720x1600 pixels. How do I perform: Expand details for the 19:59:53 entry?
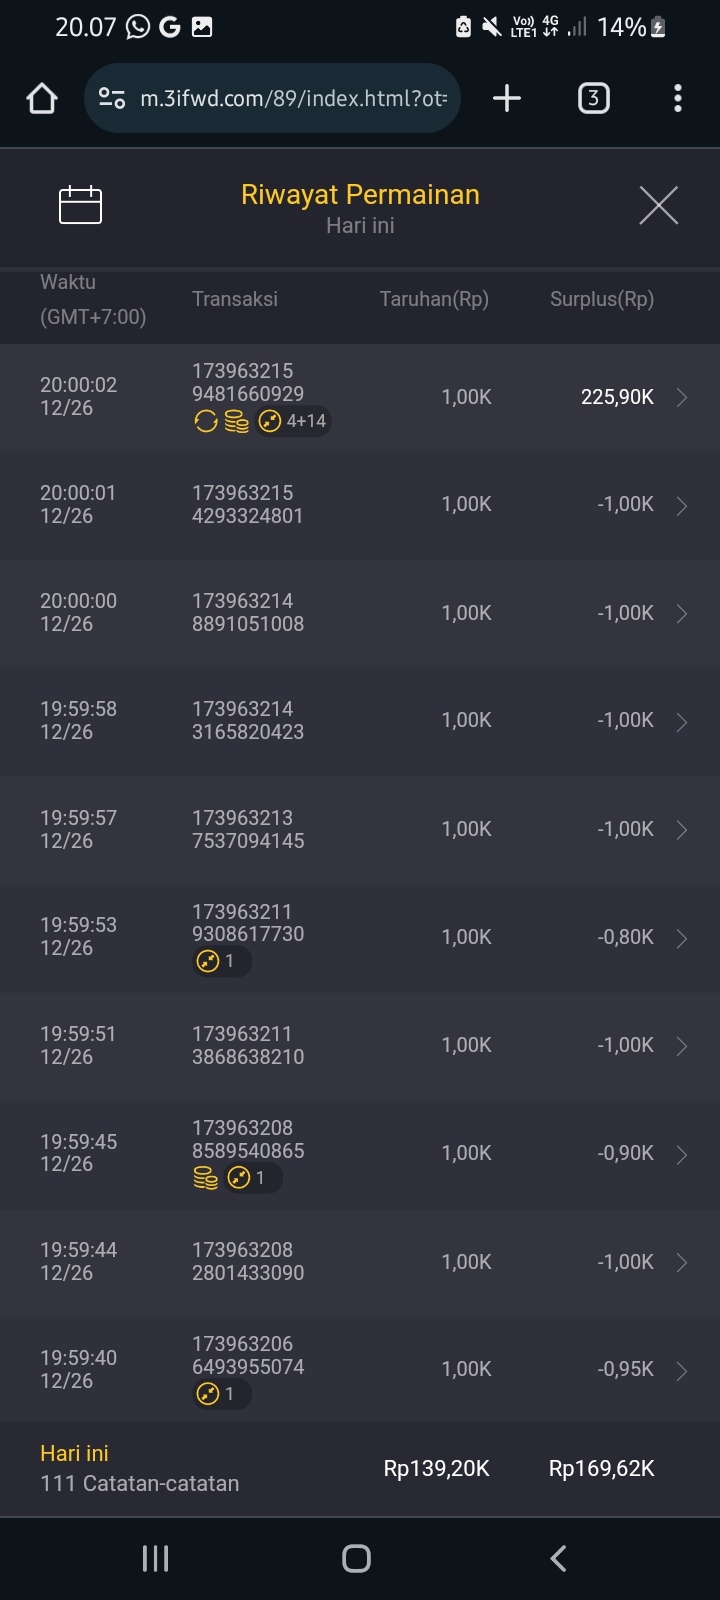pyautogui.click(x=681, y=938)
